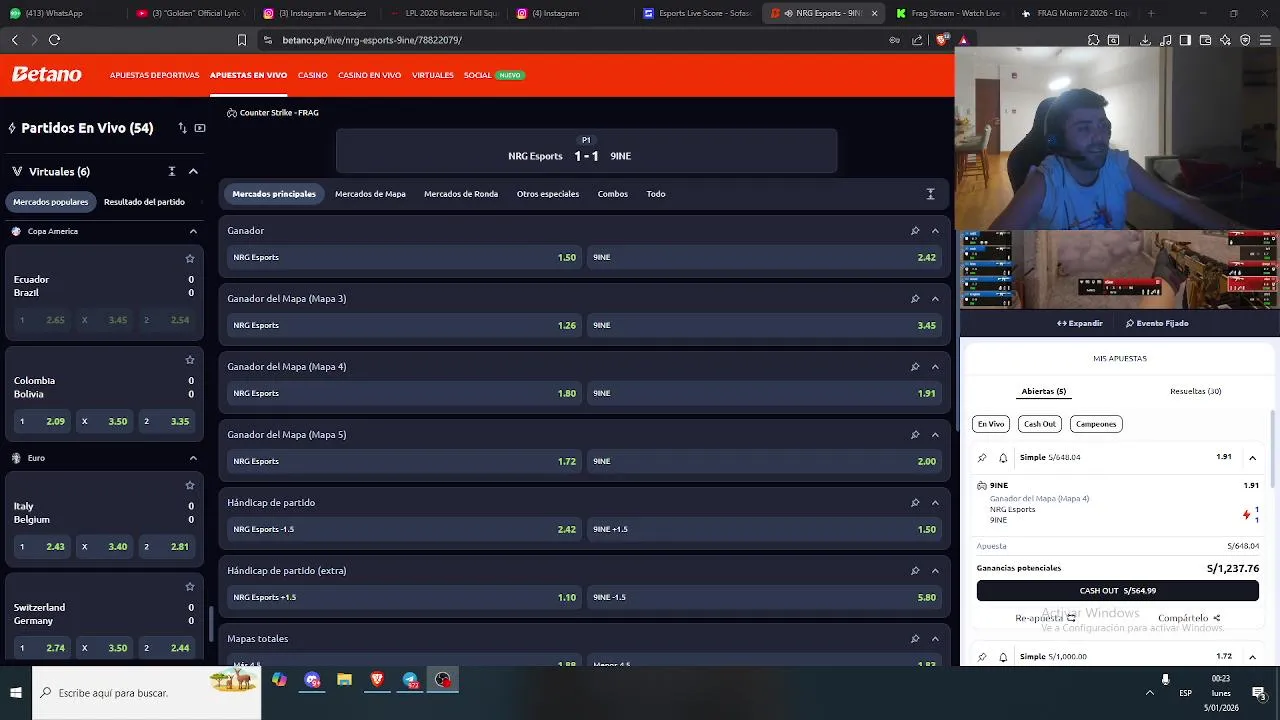The width and height of the screenshot is (1280, 720).
Task: Collapse the Simple S/648.04 bet card
Action: [x=1252, y=458]
